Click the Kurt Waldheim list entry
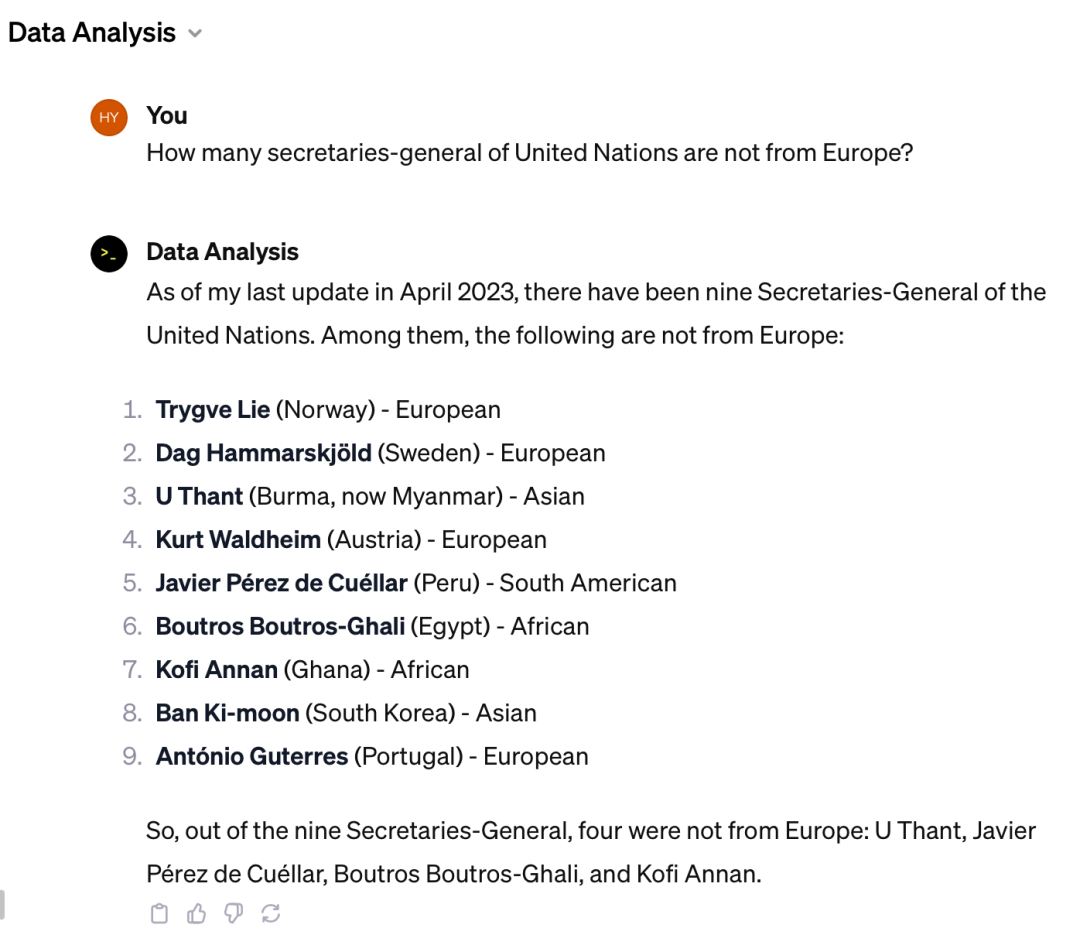The image size is (1080, 952). coord(351,540)
